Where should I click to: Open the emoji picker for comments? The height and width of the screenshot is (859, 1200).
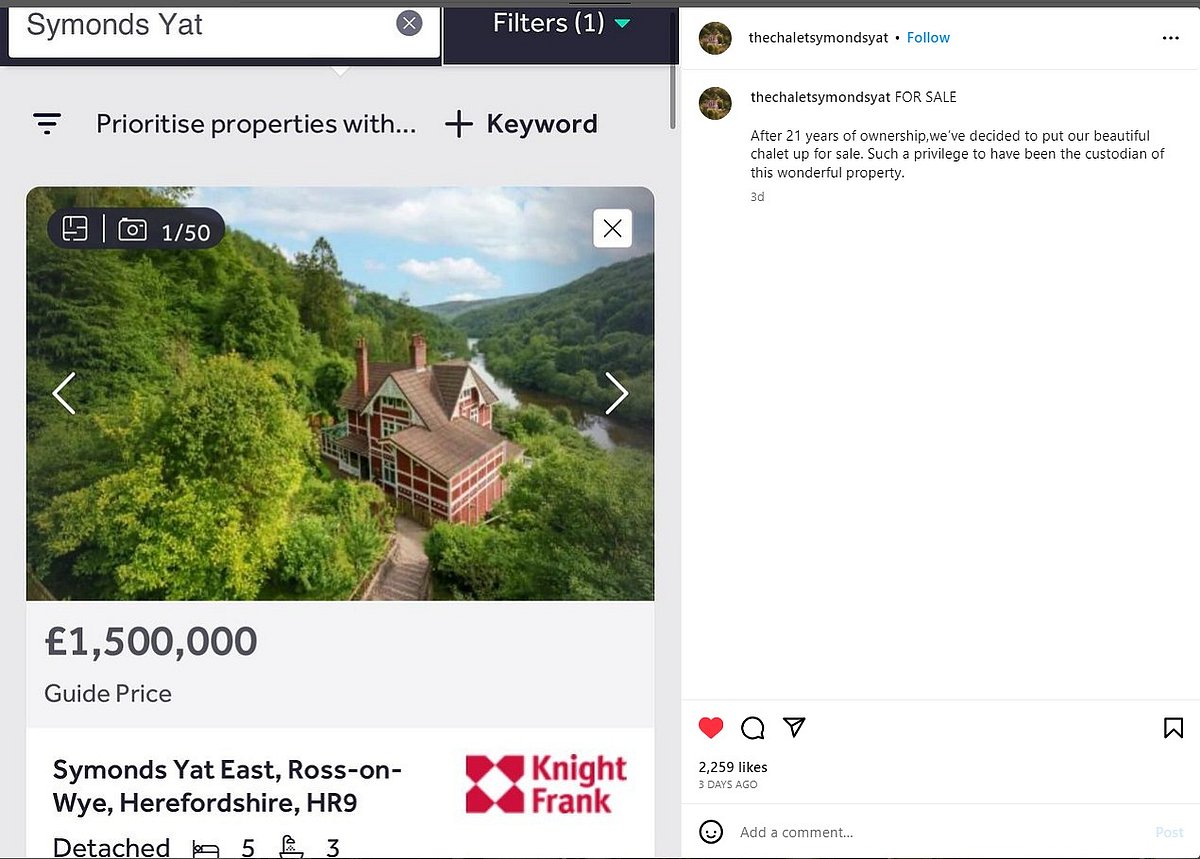click(x=711, y=832)
